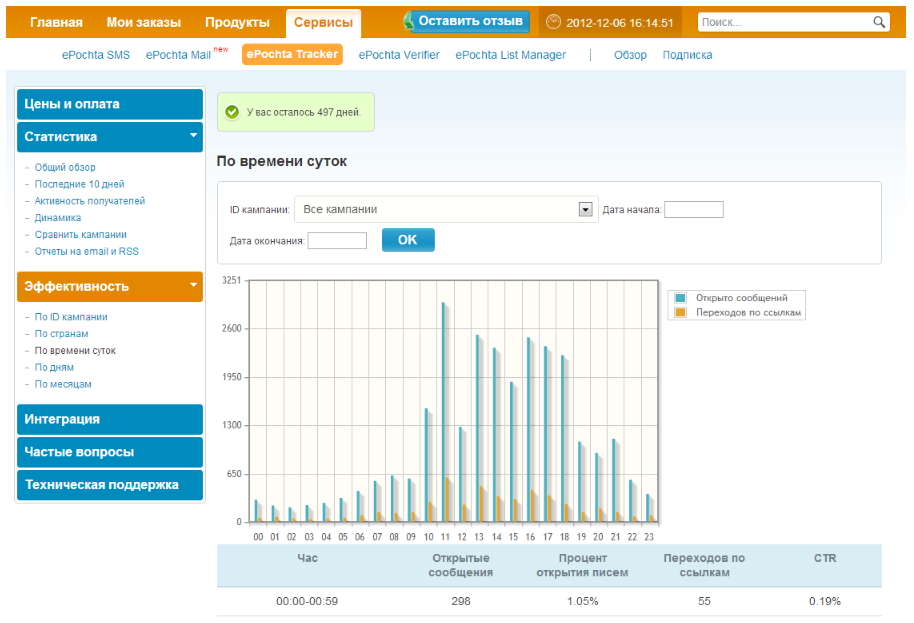Click the '00:00-00:59' table cell
Viewport: 914px width, 623px height.
tap(307, 601)
